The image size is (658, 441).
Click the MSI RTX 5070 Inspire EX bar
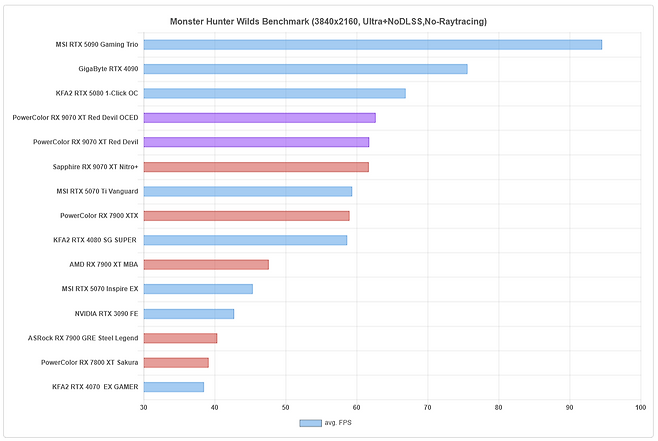198,289
